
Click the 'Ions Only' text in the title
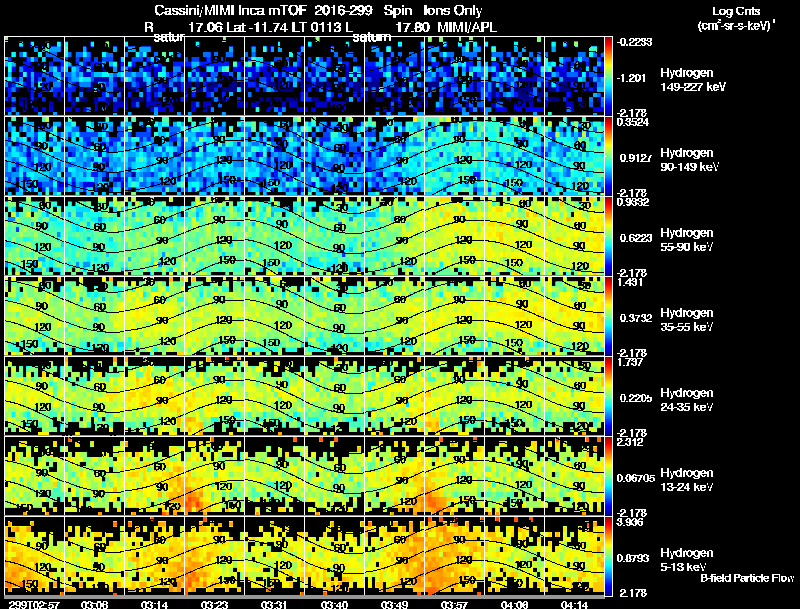453,10
